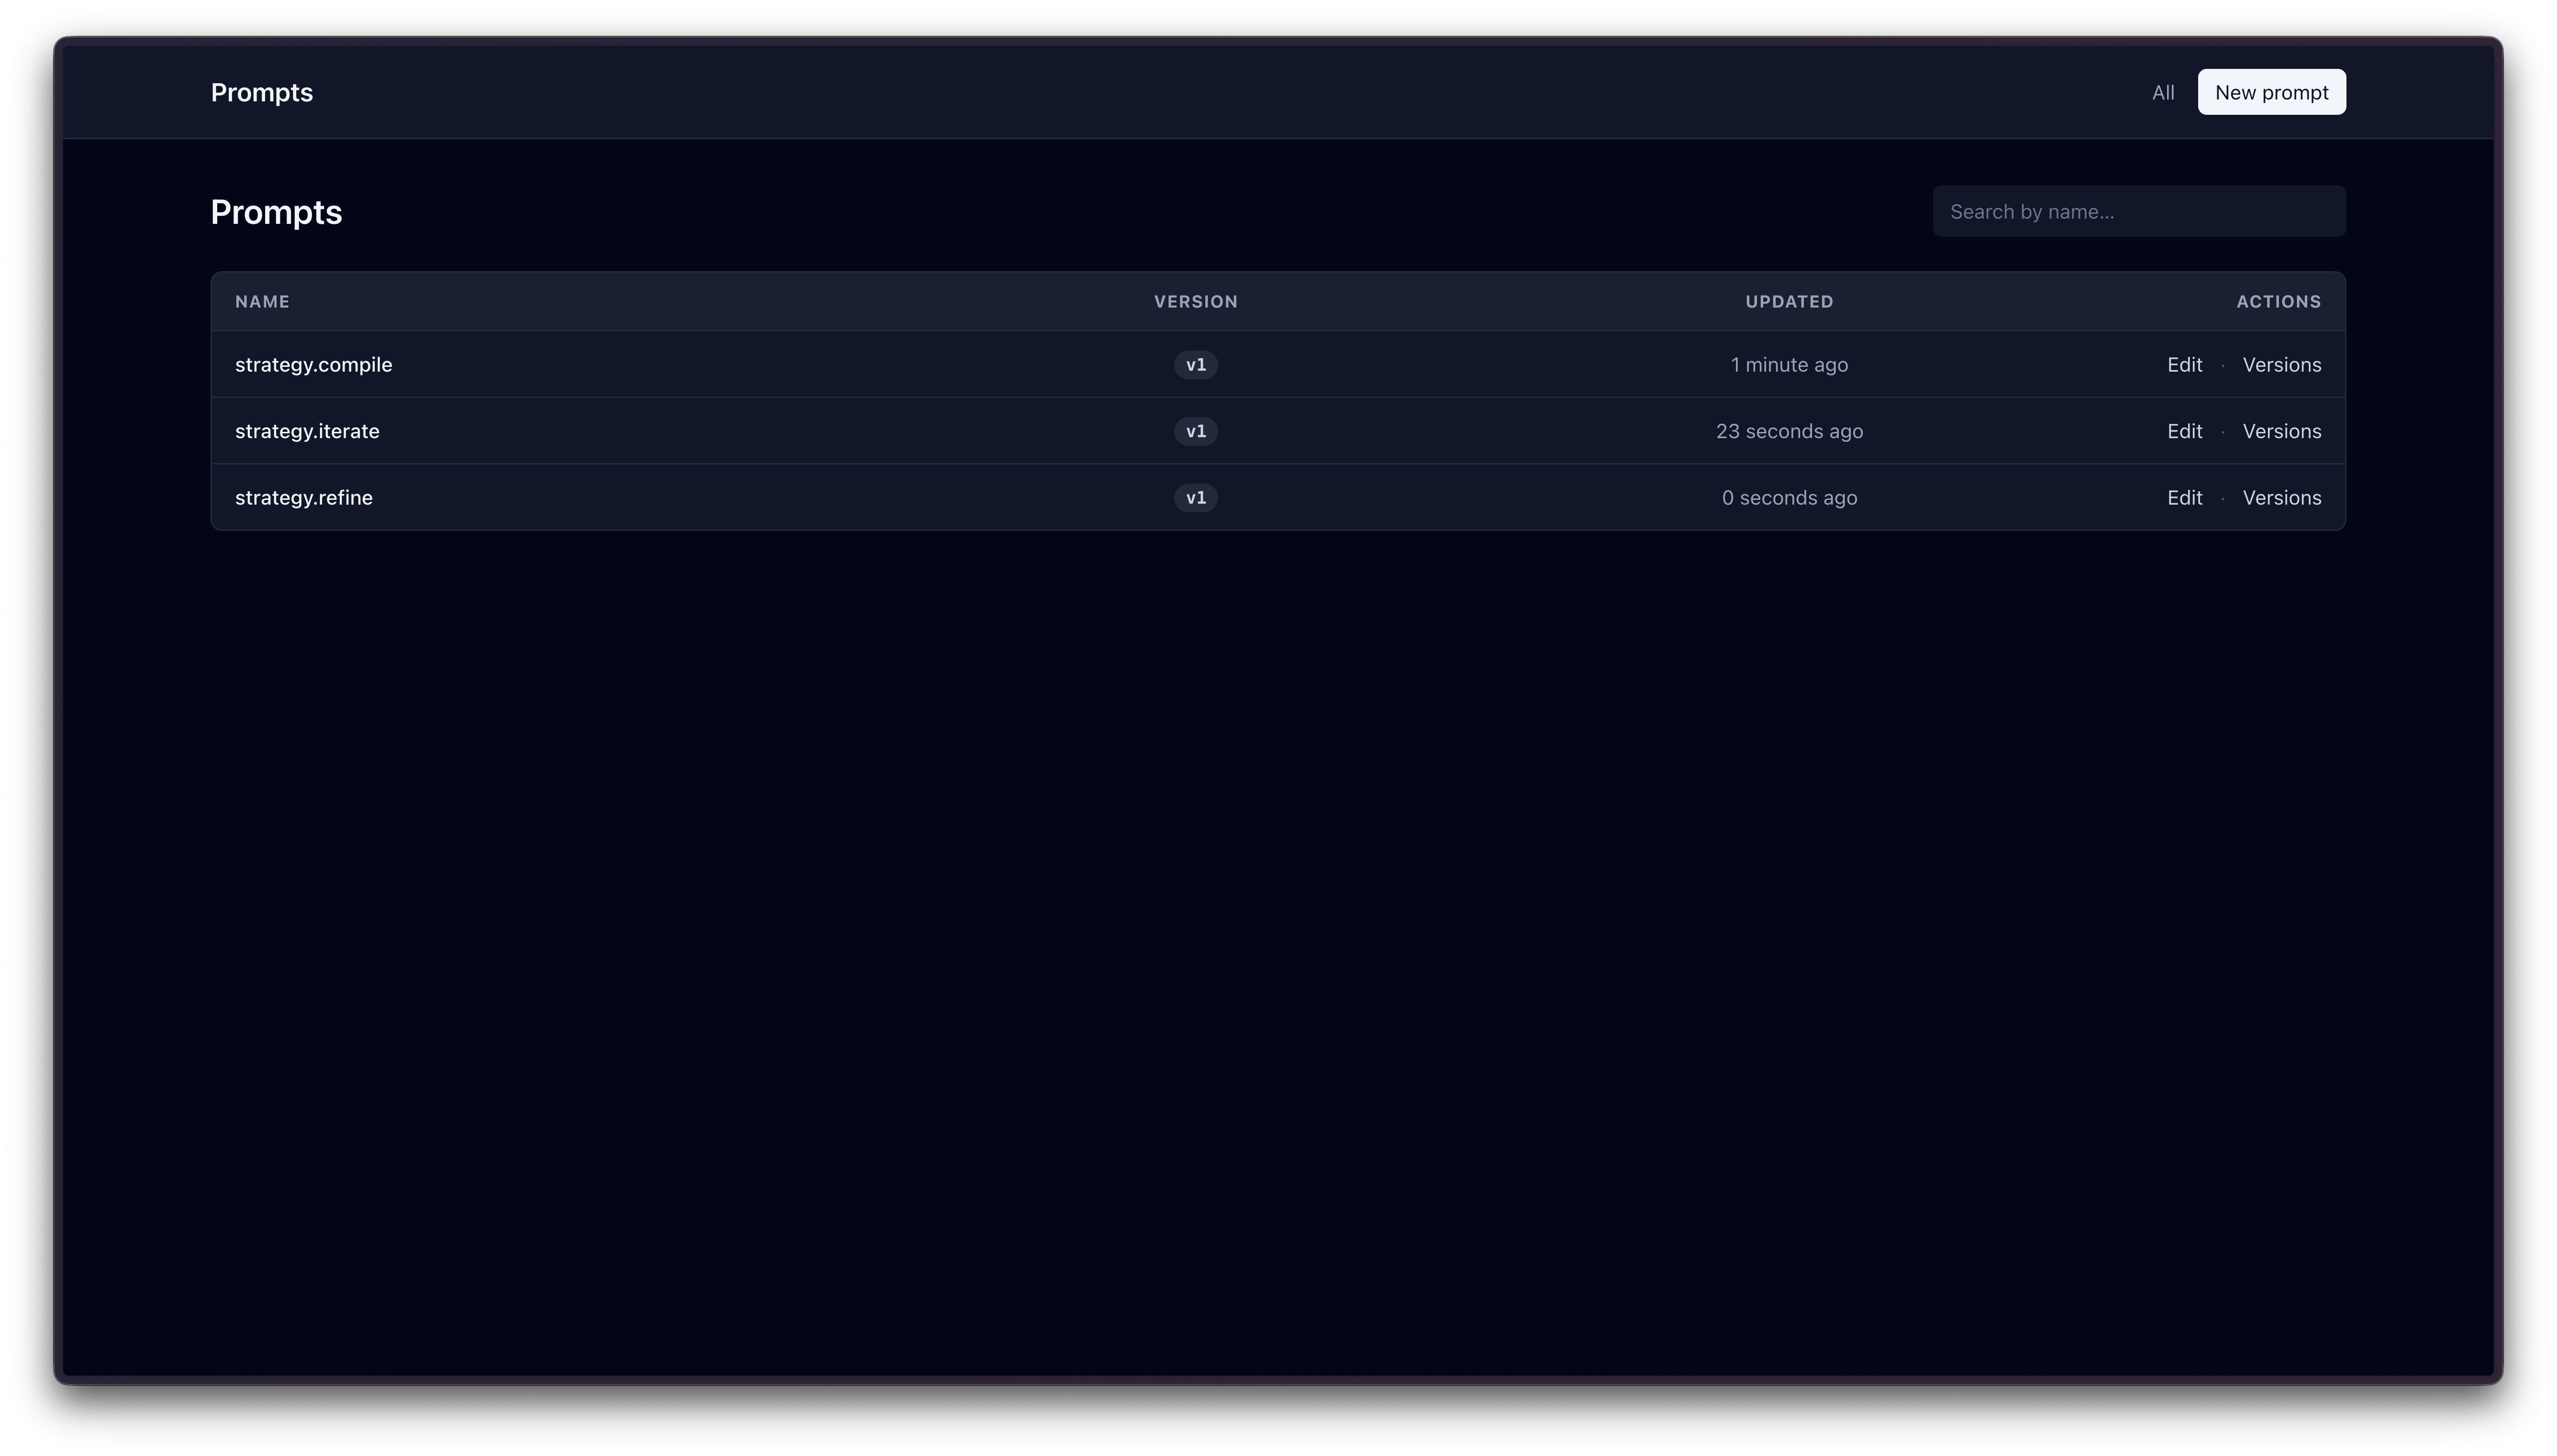Click the v1 badge for strategy.compile
The width and height of the screenshot is (2557, 1456).
tap(1196, 365)
